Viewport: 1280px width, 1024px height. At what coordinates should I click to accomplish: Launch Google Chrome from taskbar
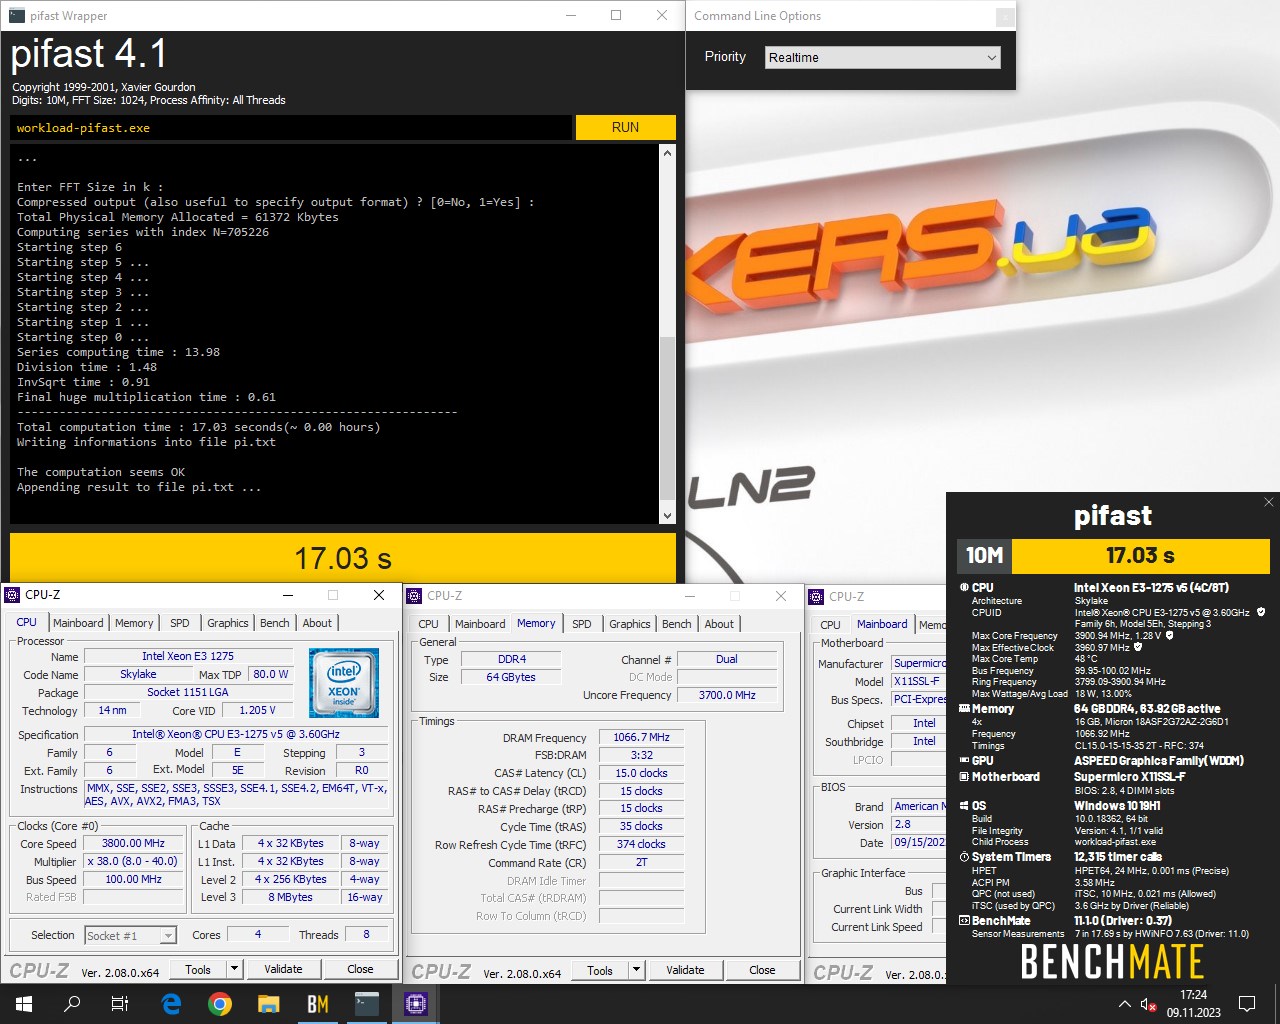(x=220, y=1004)
